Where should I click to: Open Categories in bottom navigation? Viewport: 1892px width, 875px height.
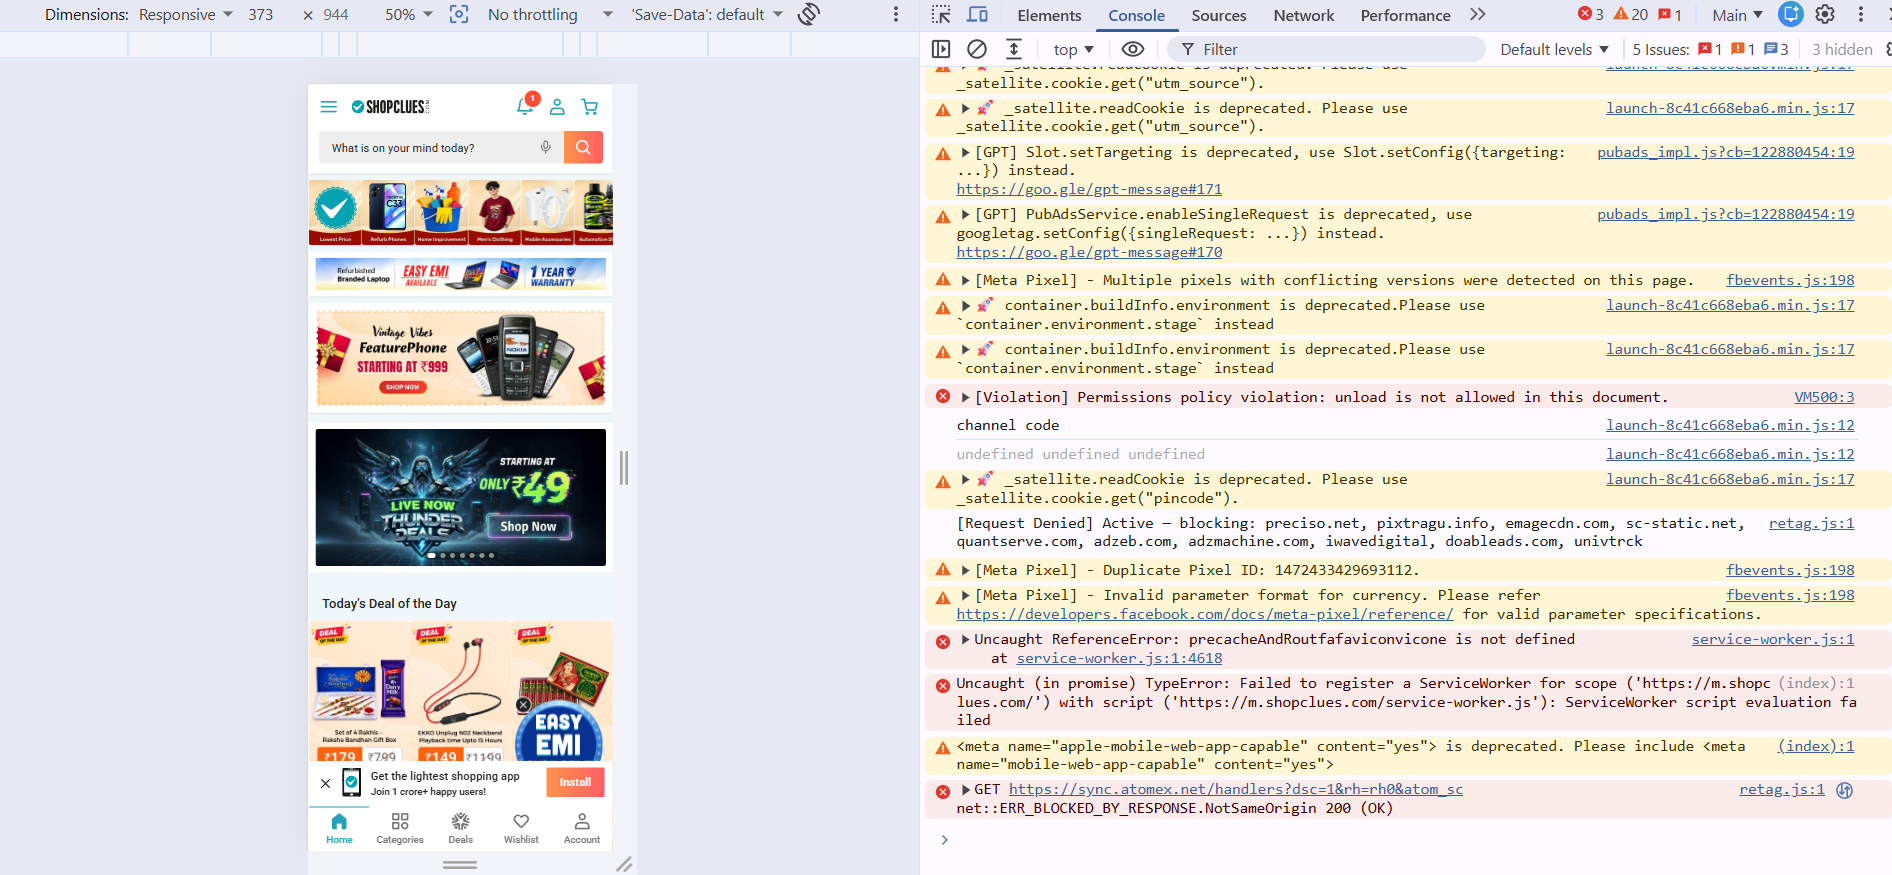400,828
